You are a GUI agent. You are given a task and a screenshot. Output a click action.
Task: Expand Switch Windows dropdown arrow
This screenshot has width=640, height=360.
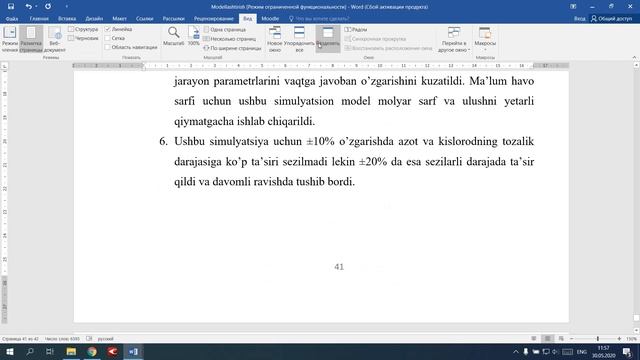click(x=469, y=50)
